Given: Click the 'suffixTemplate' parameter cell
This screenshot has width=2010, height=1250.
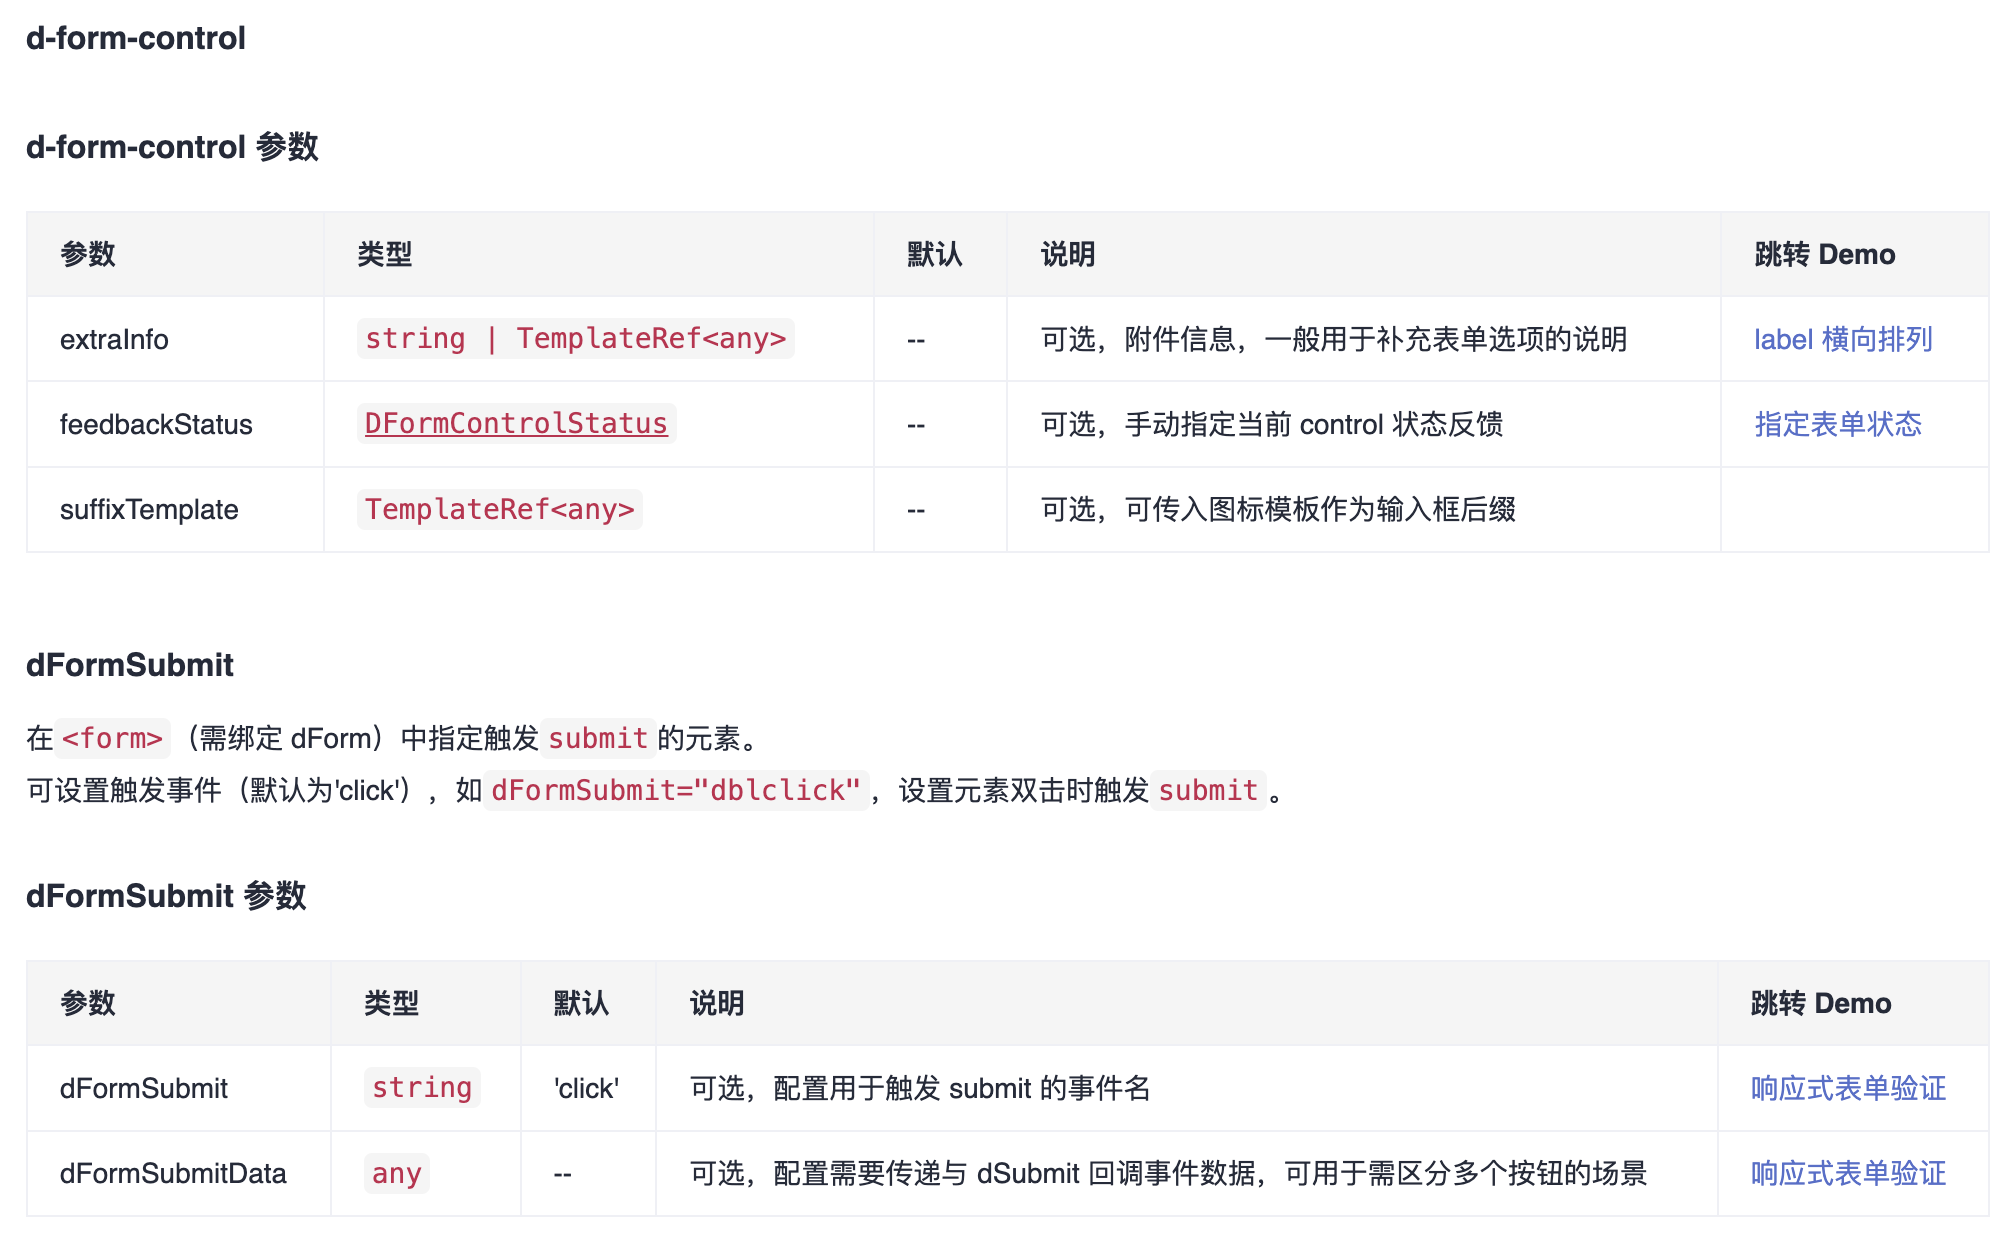Looking at the screenshot, I should 149,510.
